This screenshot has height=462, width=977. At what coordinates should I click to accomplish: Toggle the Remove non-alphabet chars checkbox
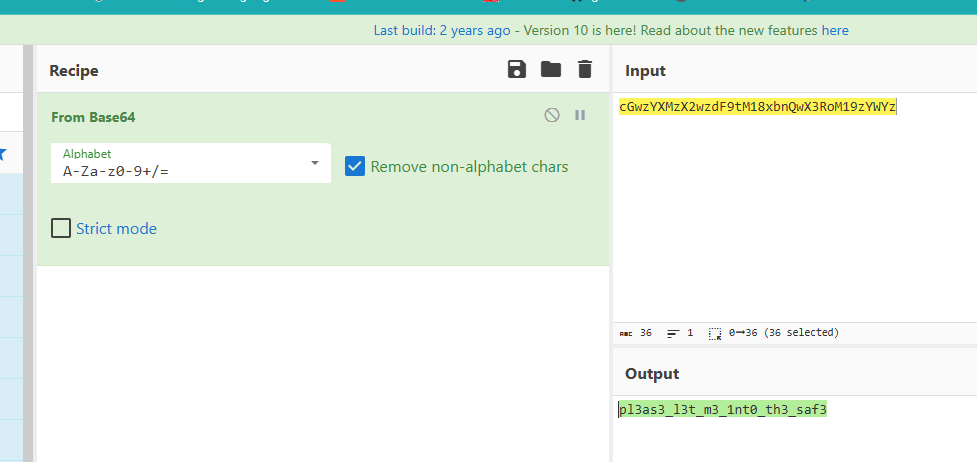point(355,166)
